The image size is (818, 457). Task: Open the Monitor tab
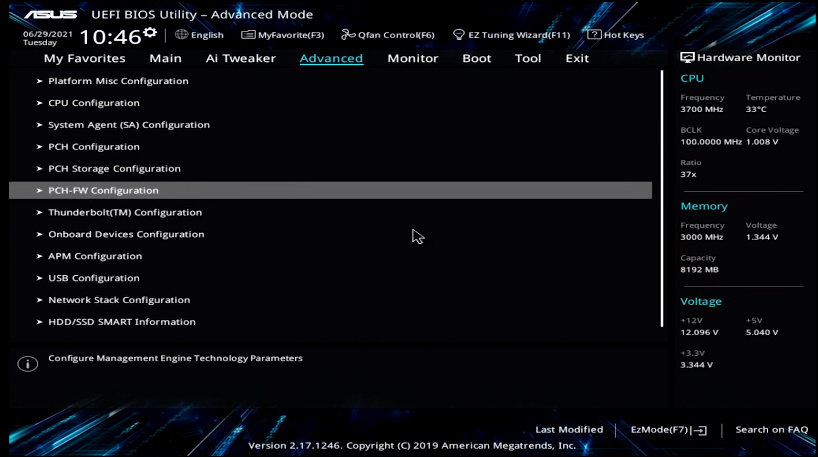[x=412, y=58]
